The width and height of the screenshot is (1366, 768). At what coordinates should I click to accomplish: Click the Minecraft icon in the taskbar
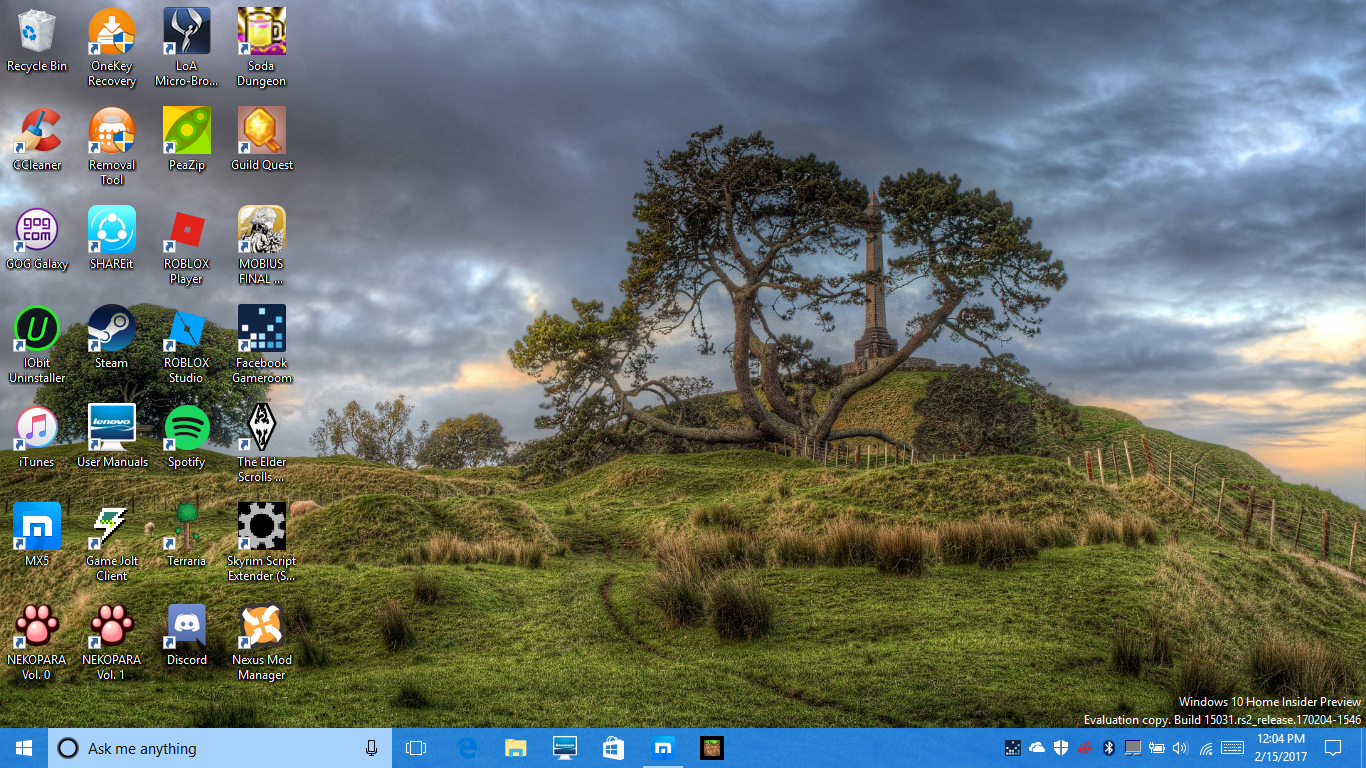pyautogui.click(x=711, y=748)
